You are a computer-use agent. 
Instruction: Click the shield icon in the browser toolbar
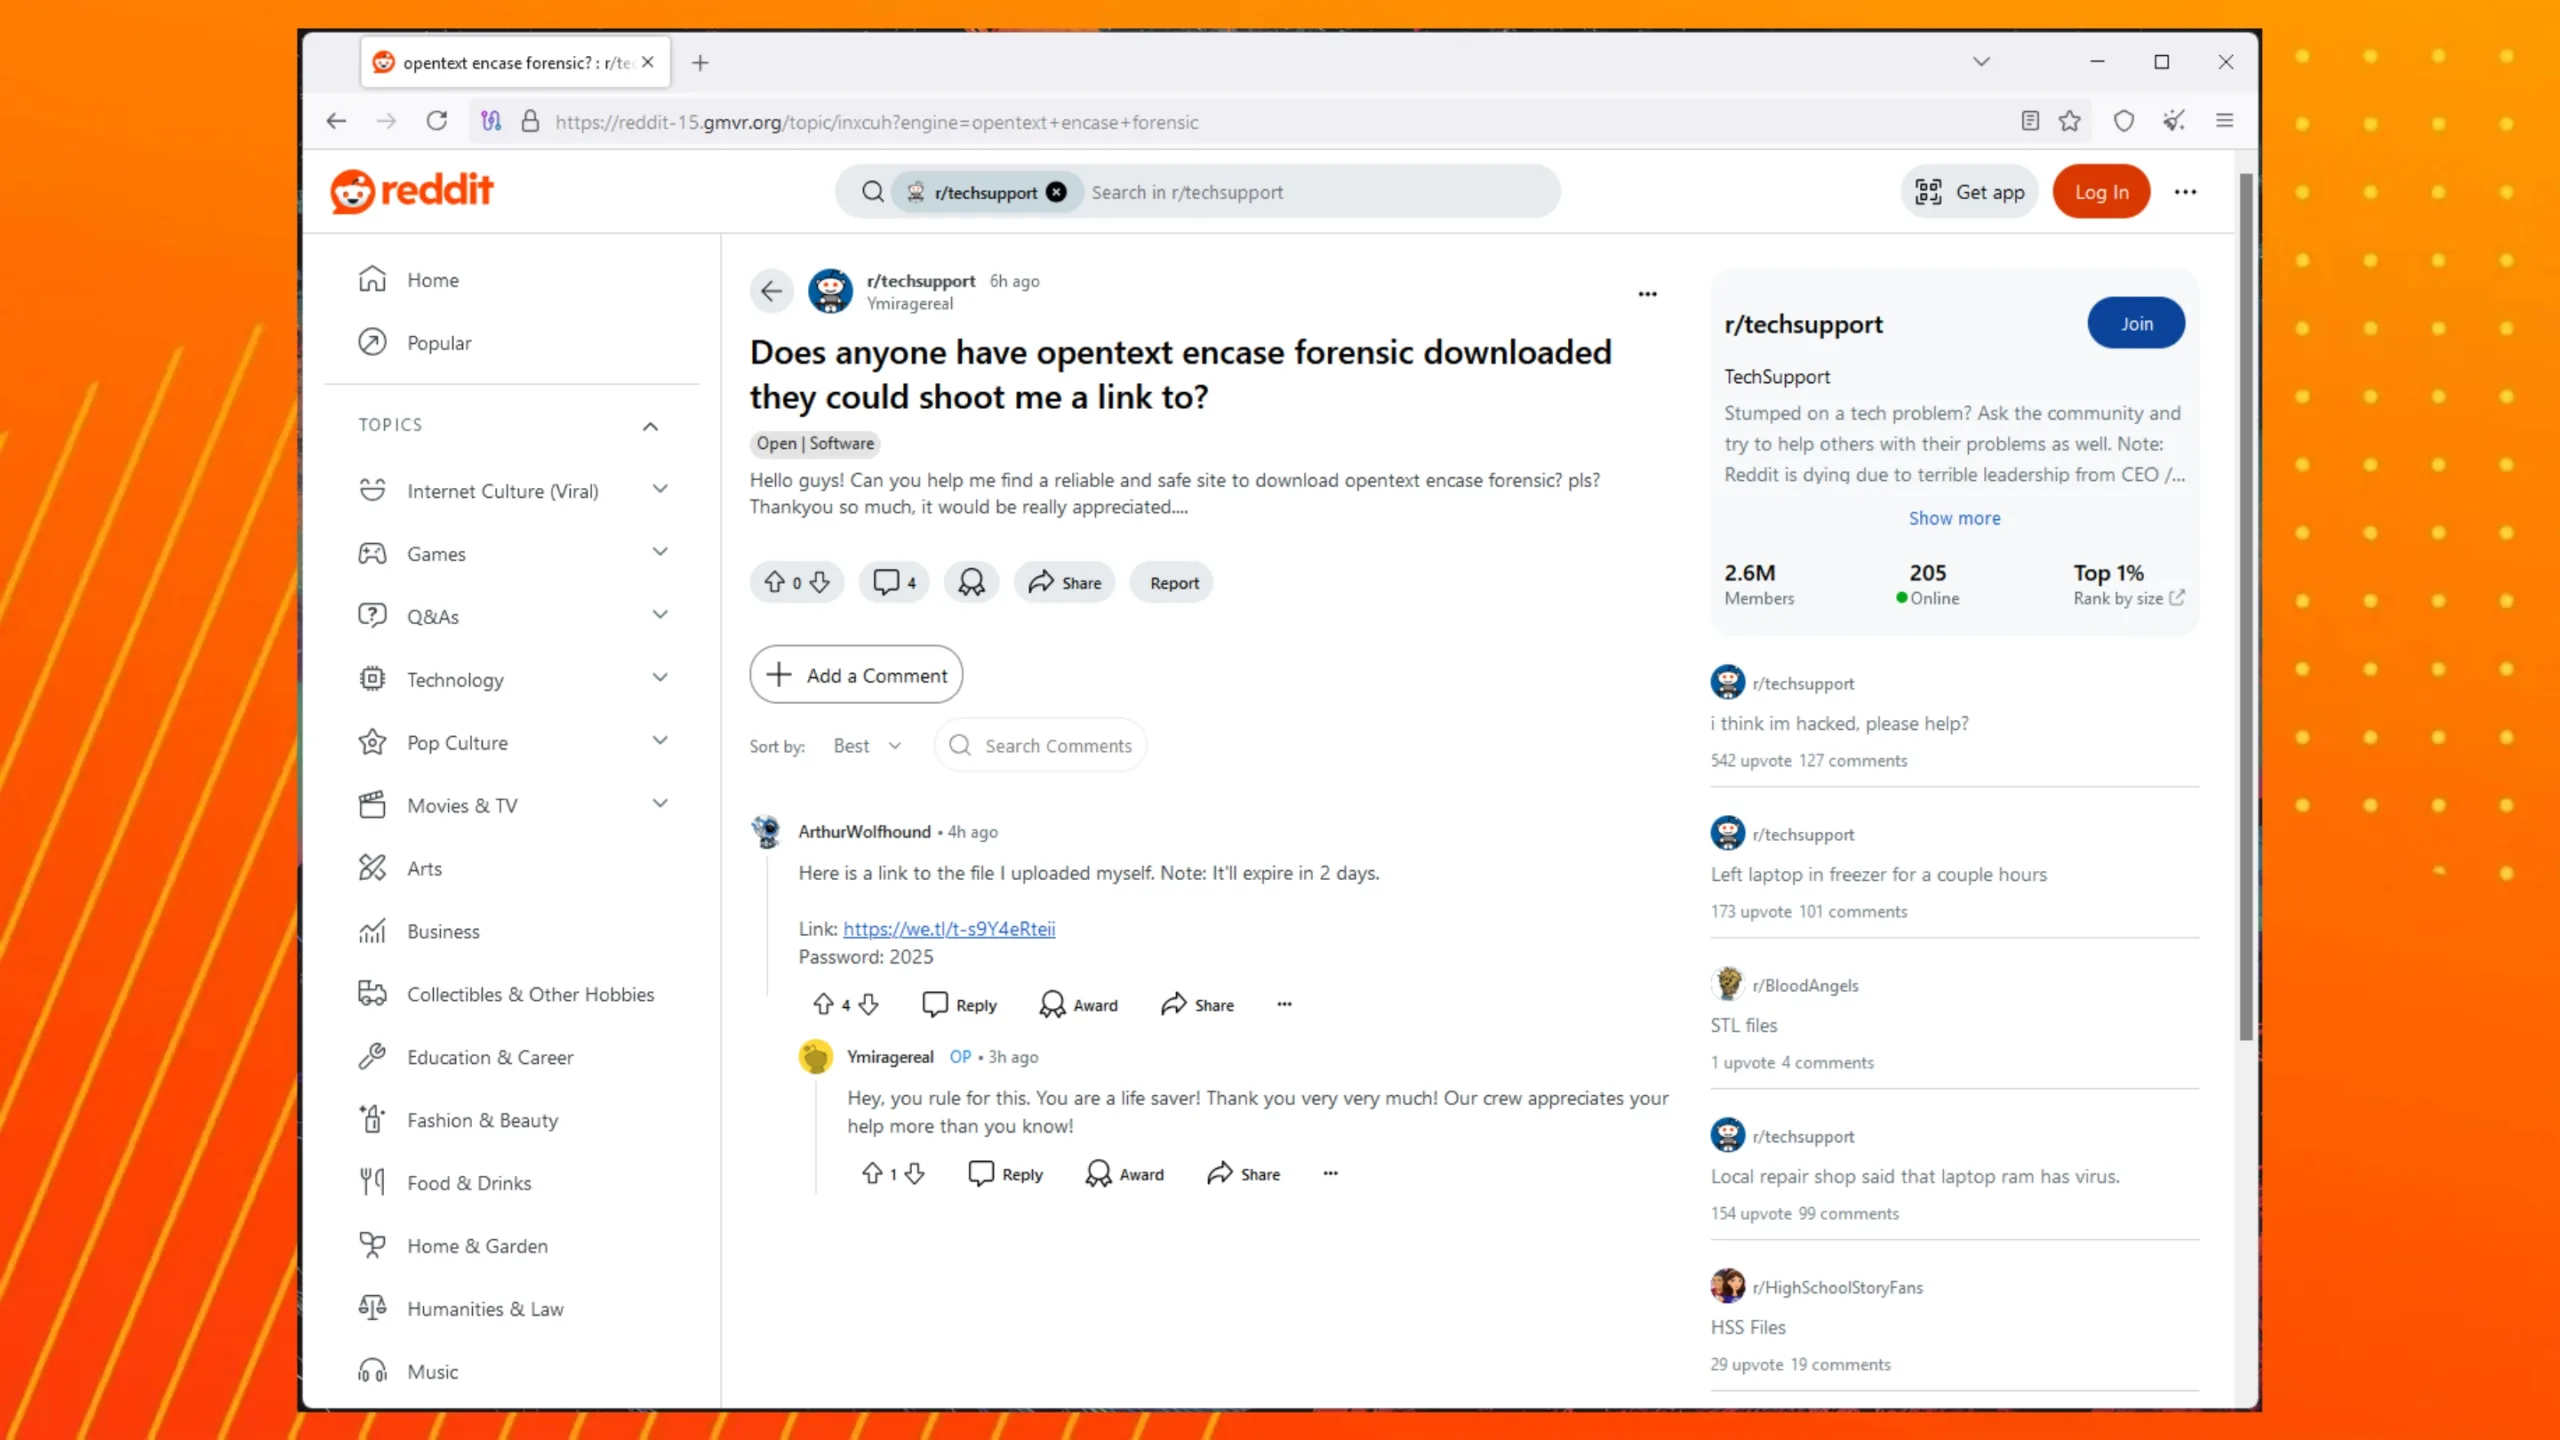2124,122
